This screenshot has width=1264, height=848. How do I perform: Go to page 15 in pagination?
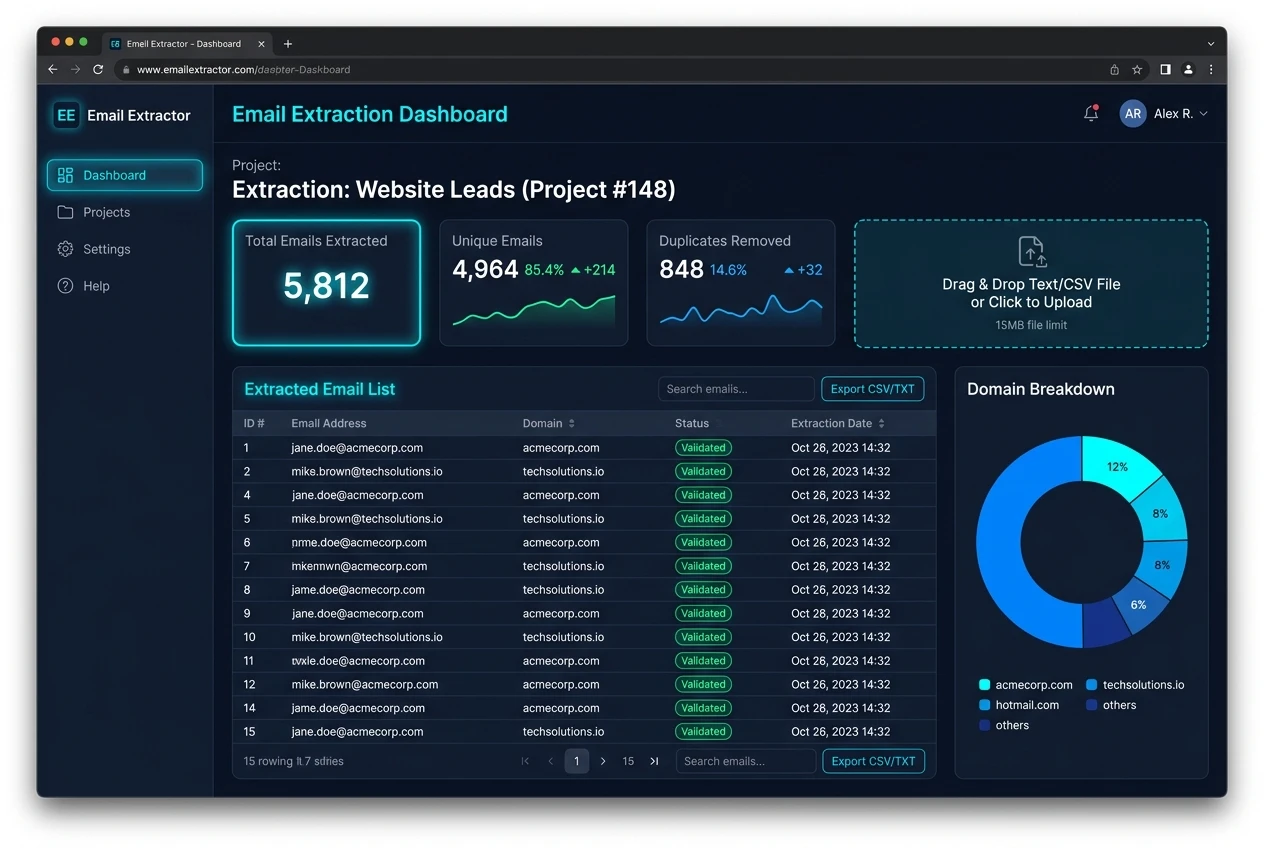[628, 761]
